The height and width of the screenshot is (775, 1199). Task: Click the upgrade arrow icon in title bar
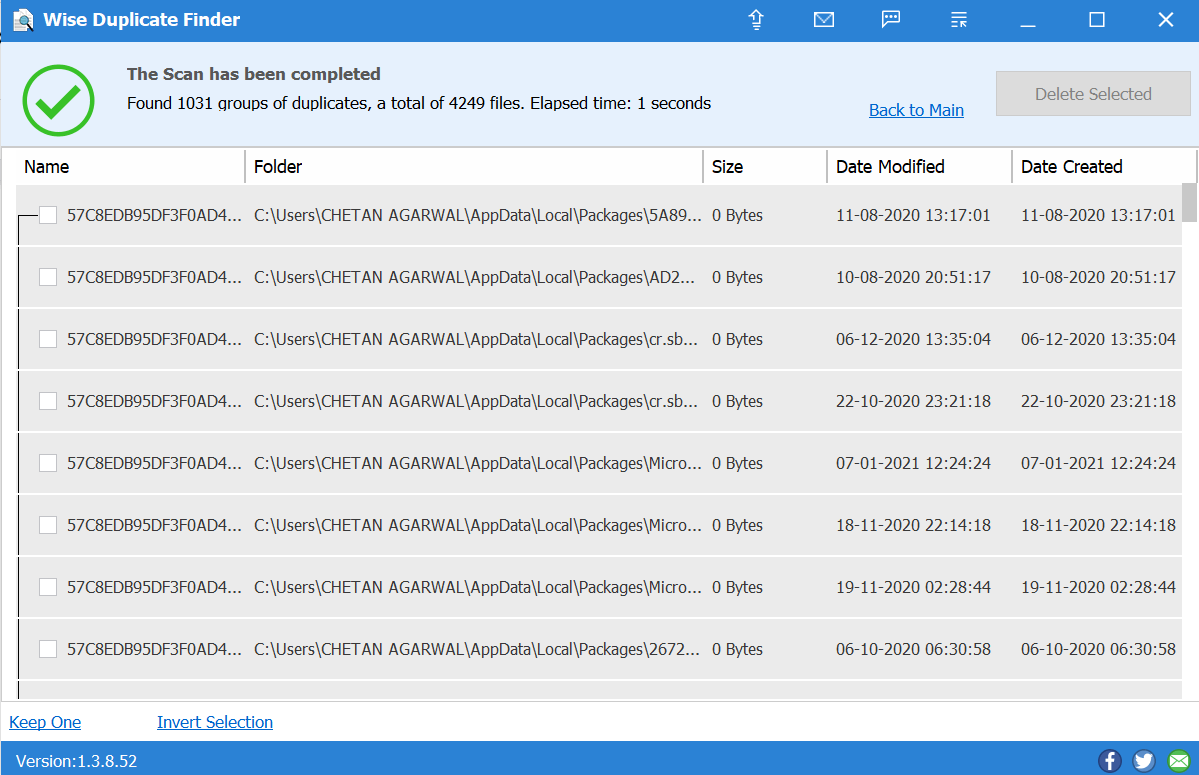click(757, 20)
